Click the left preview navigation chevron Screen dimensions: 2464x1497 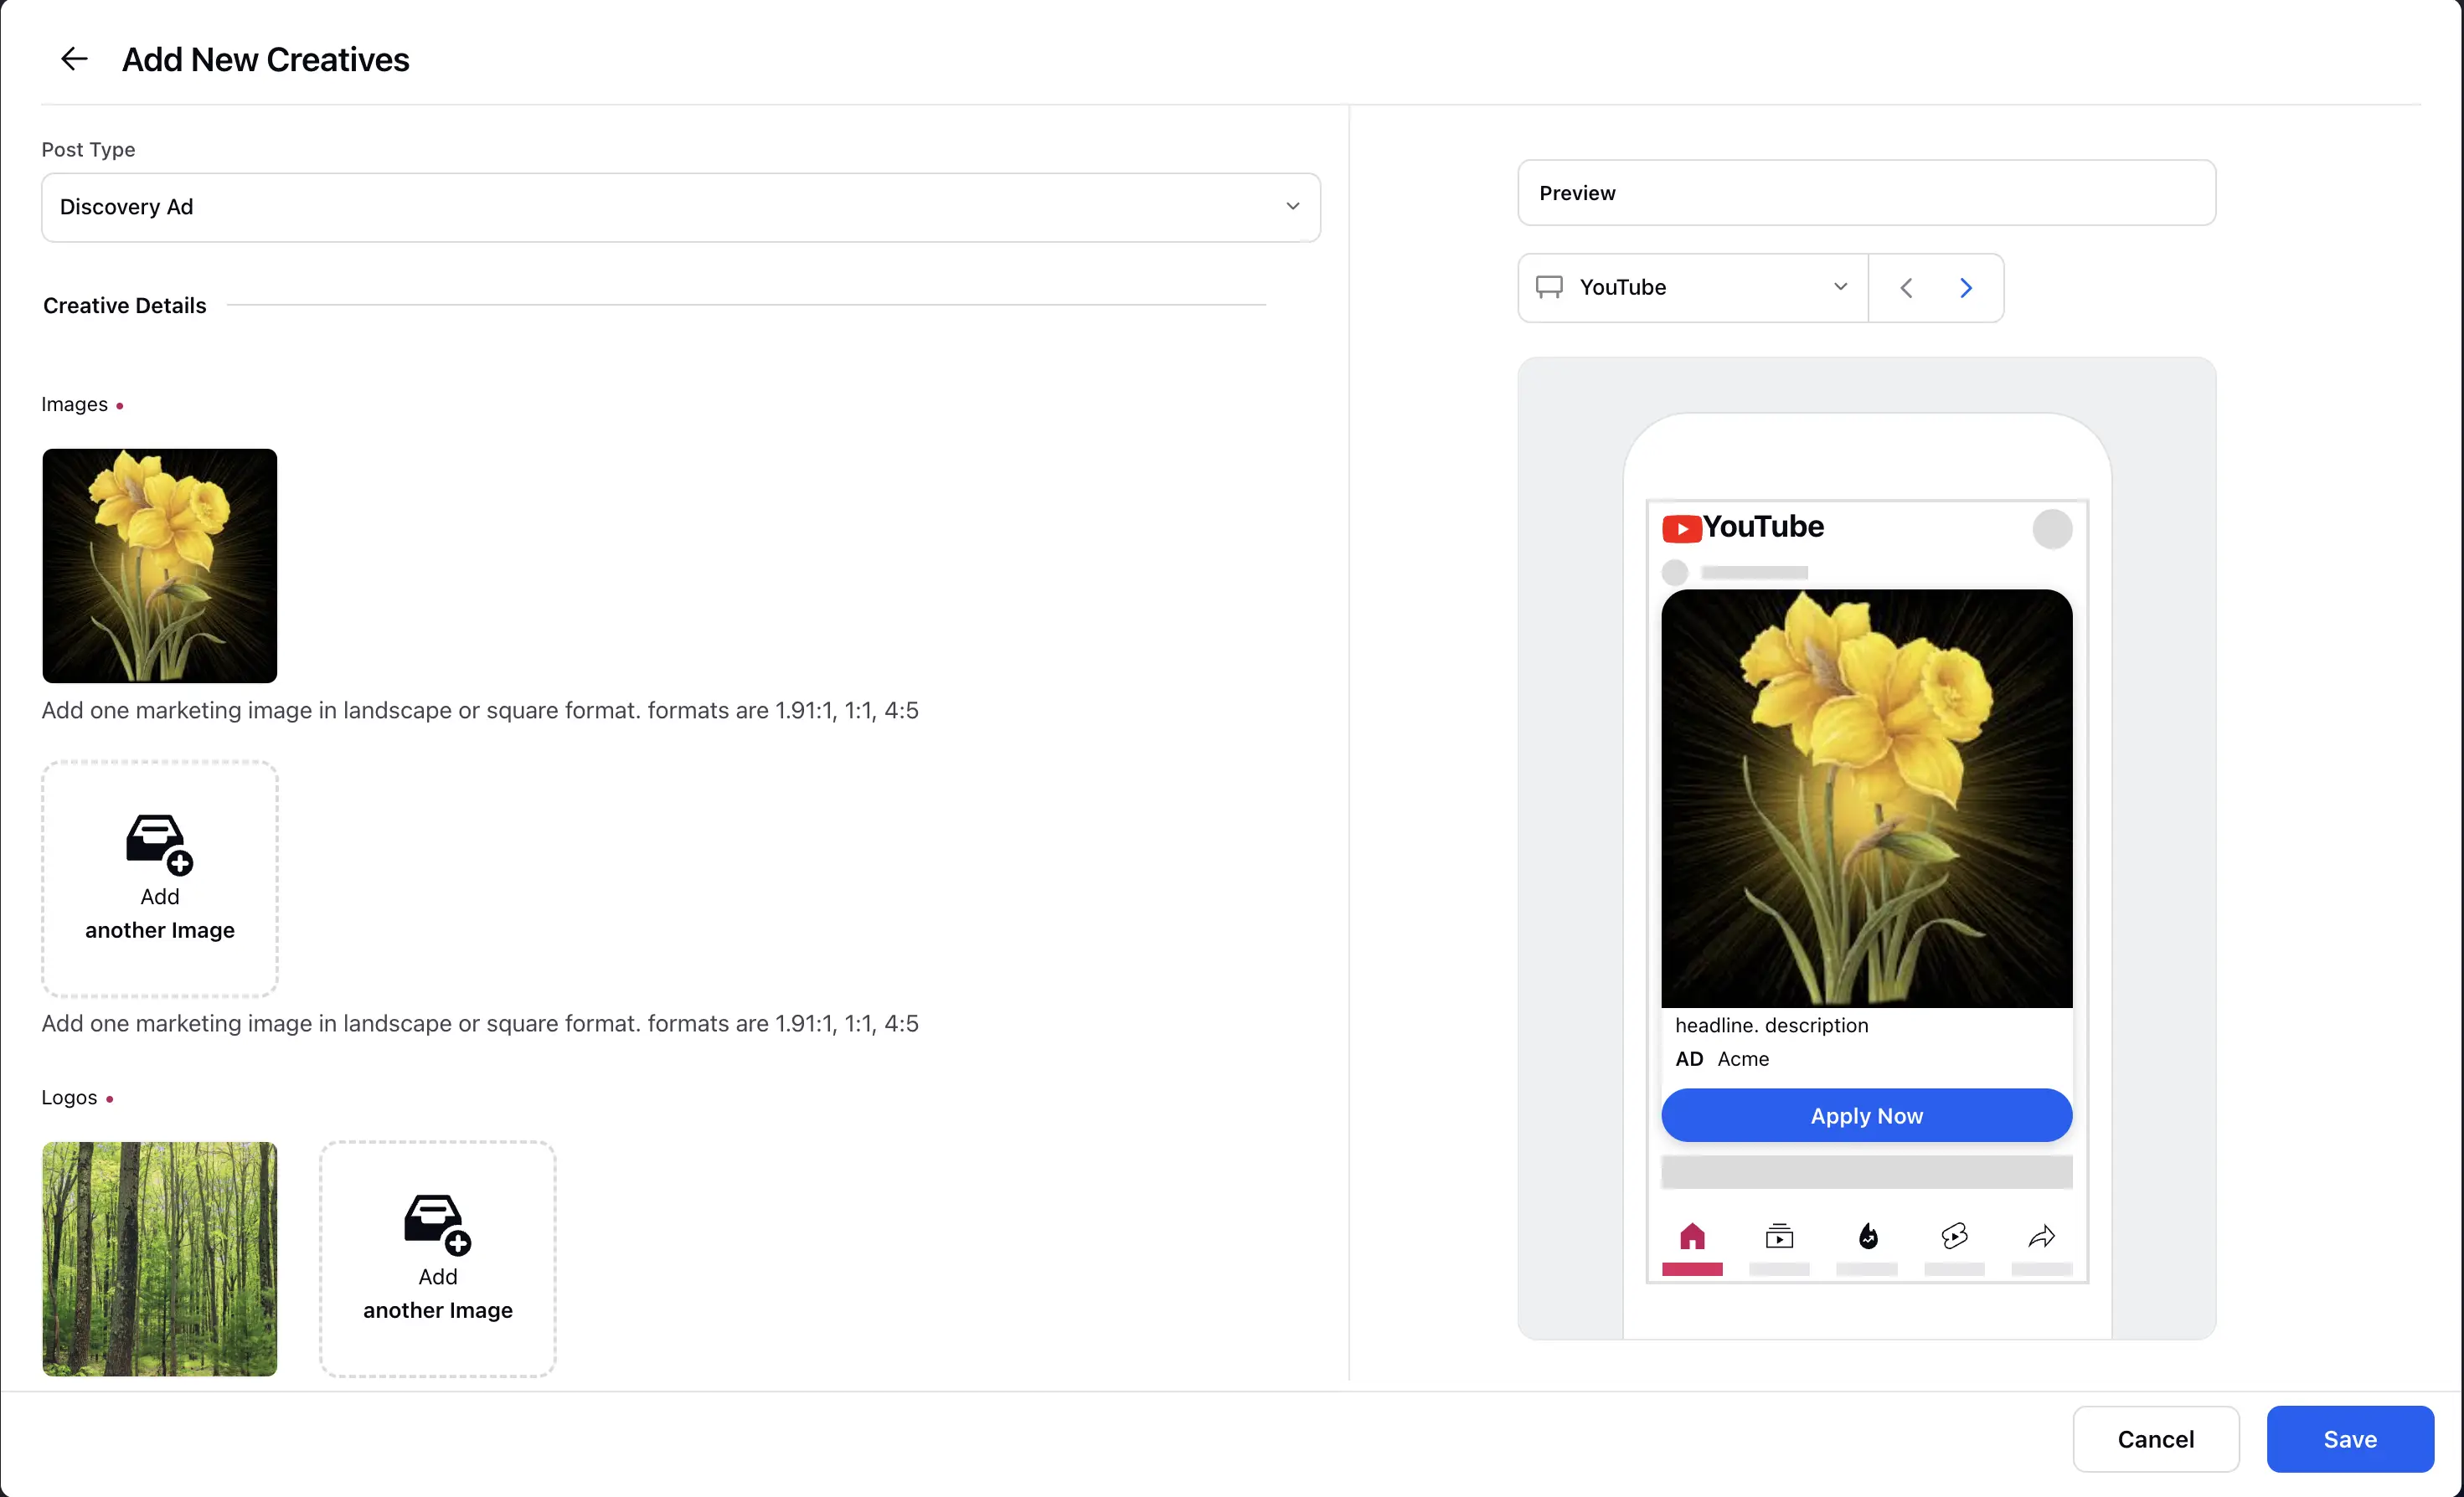pos(1906,286)
